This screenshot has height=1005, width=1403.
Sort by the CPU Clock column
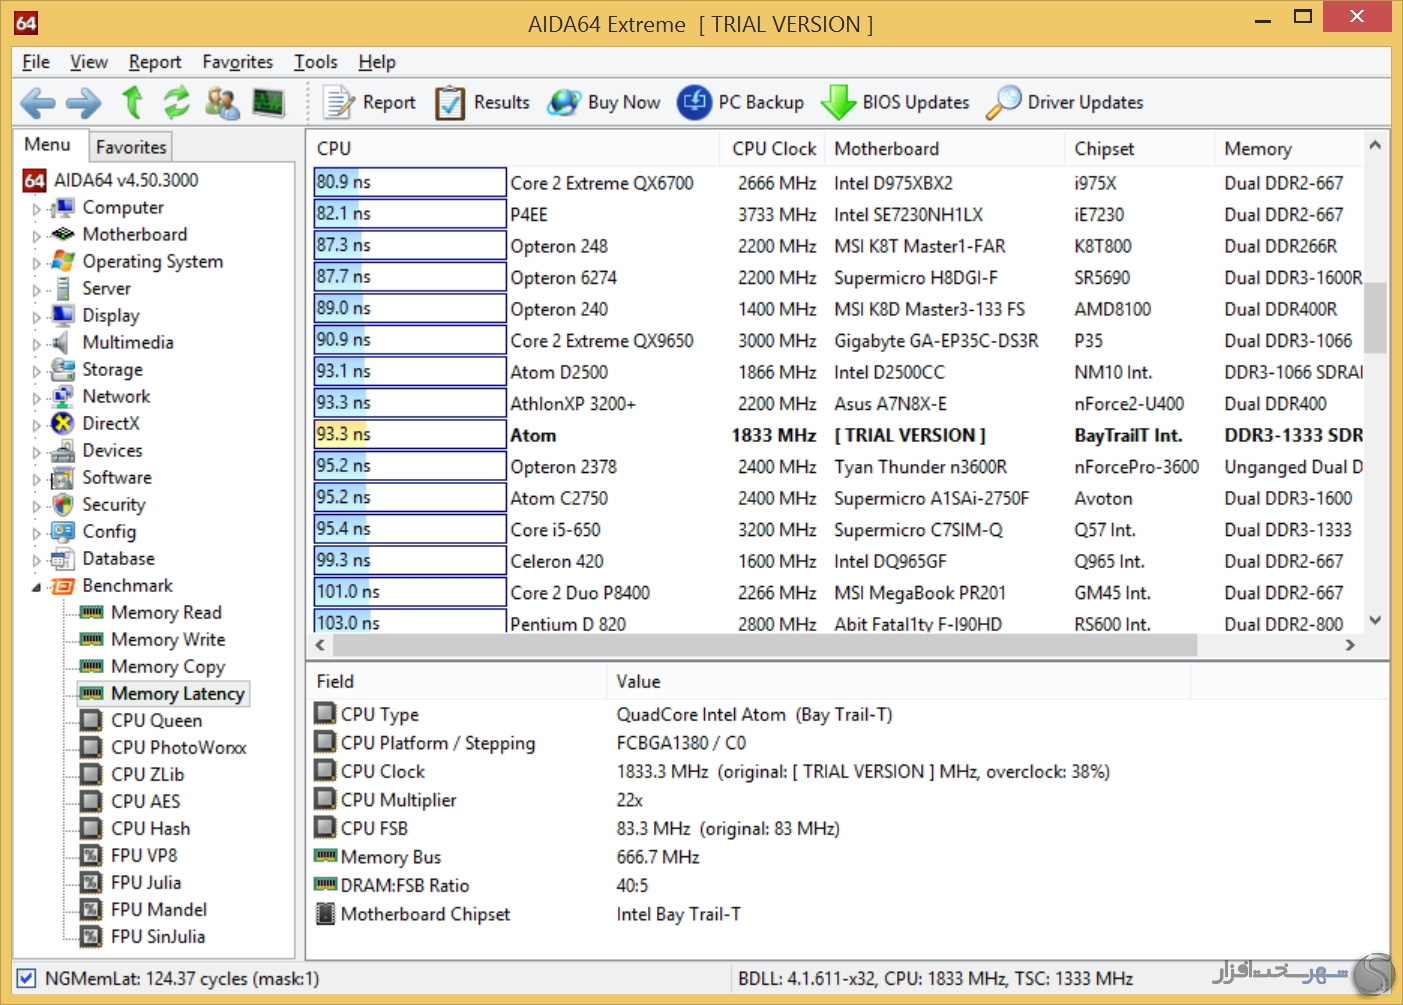pos(771,148)
